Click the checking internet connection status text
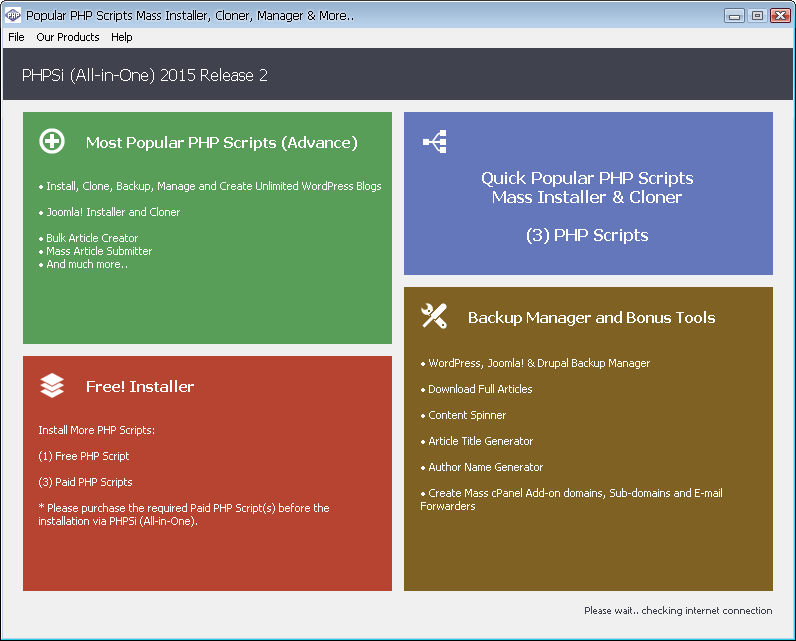 [678, 611]
